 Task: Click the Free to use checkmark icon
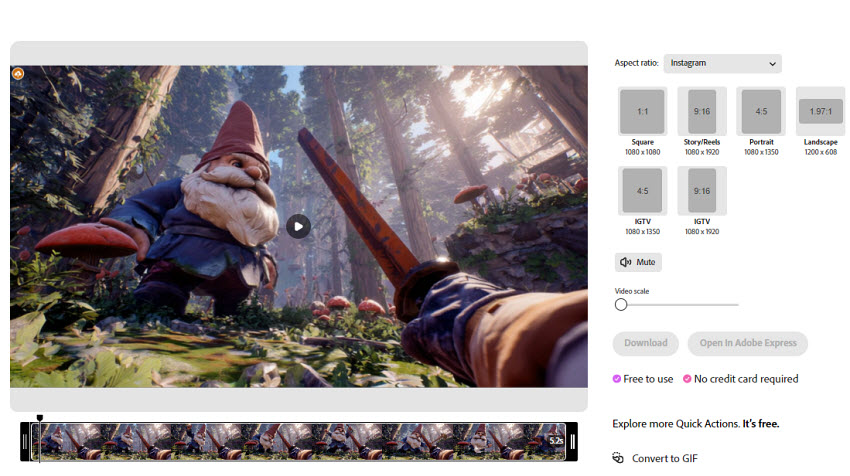(x=616, y=379)
